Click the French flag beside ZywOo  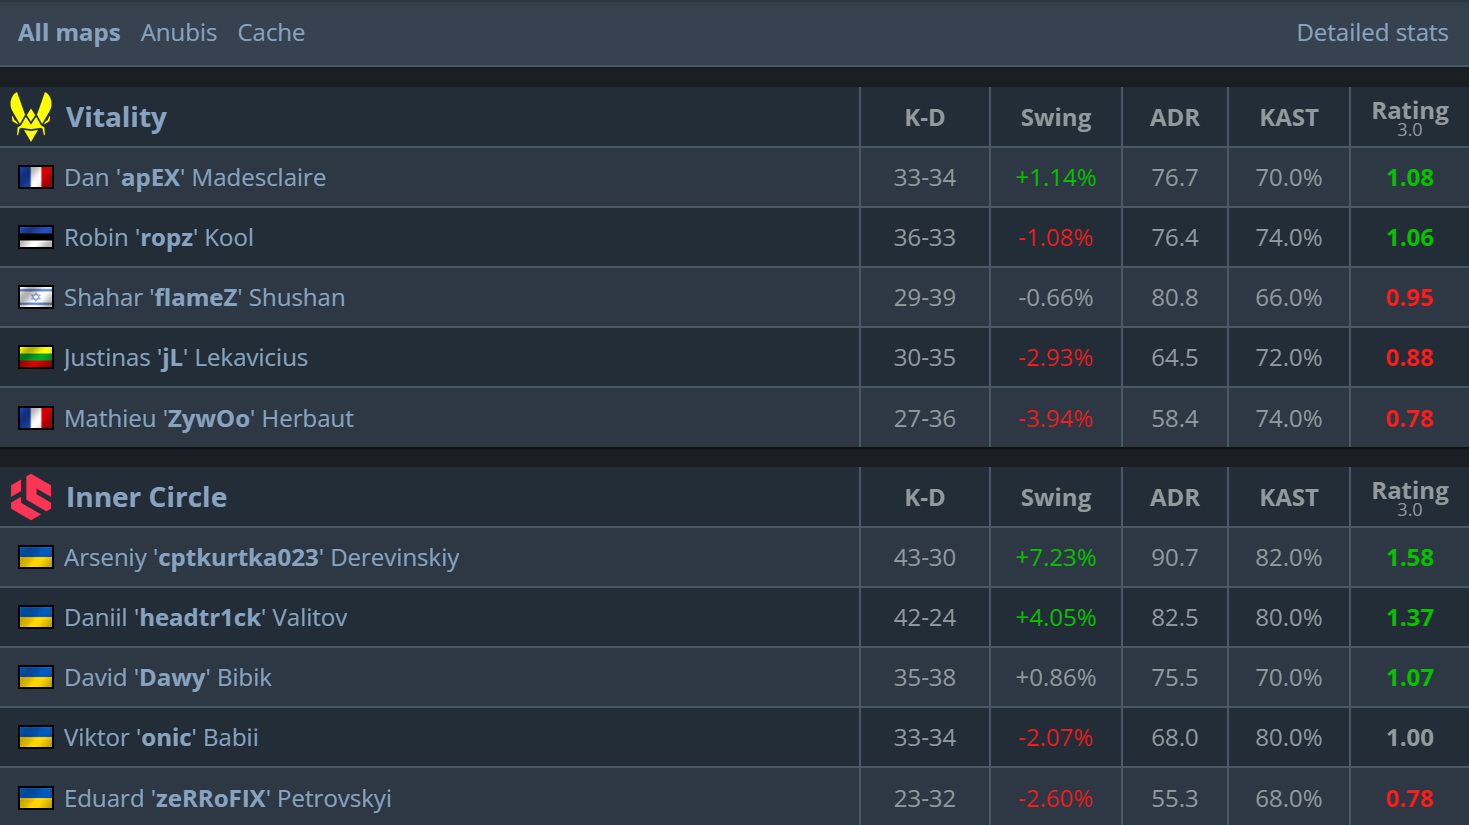[36, 418]
